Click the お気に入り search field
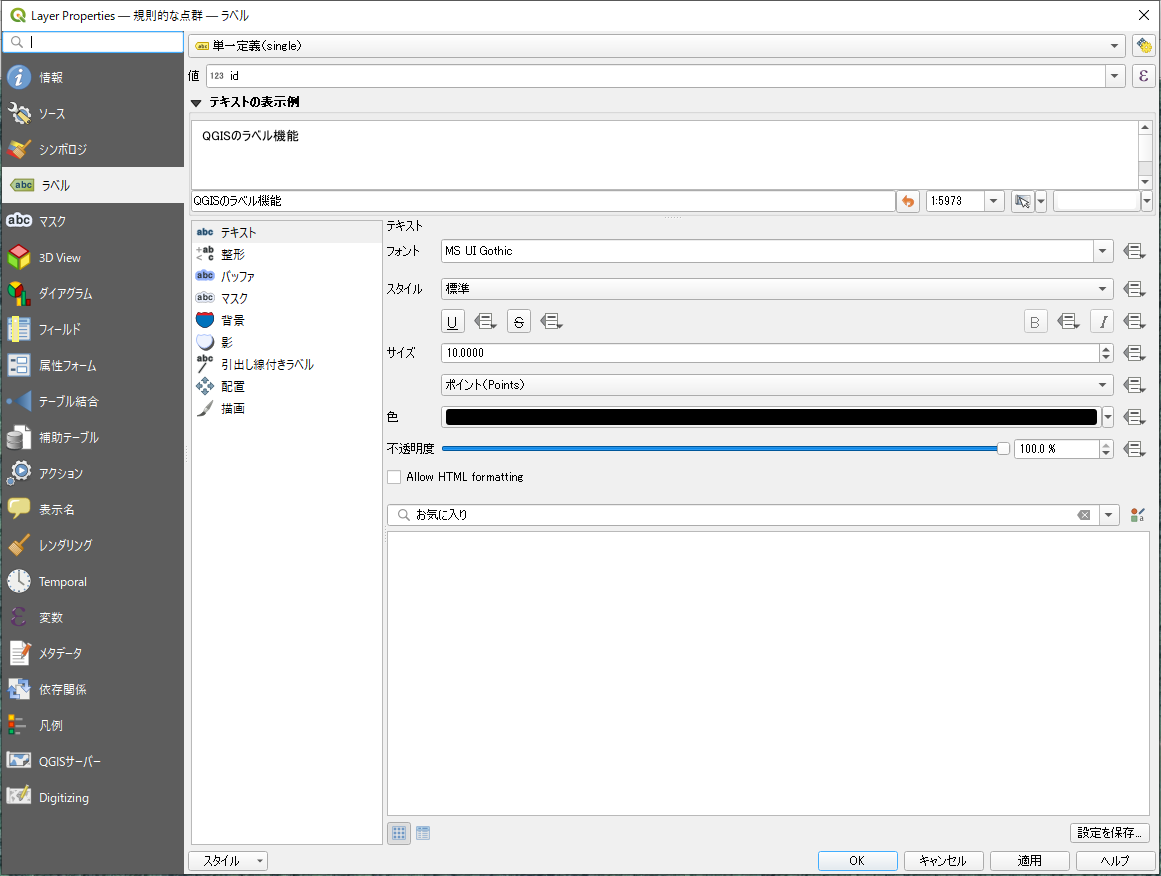 [x=743, y=515]
